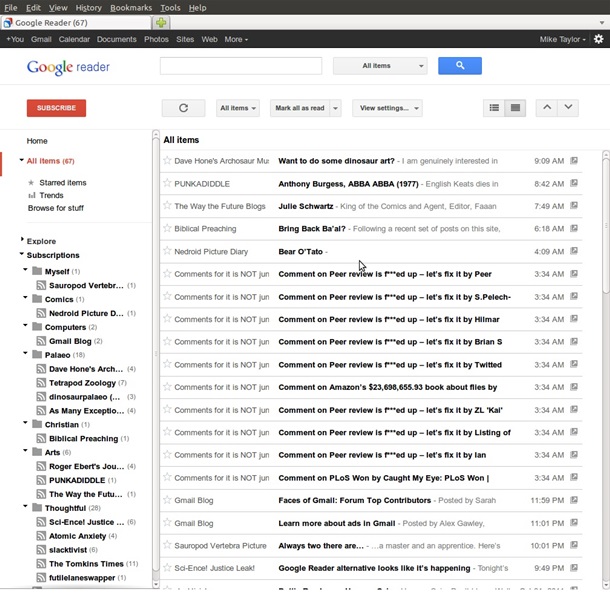This screenshot has width=610, height=596.
Task: Go to next item arrow
Action: (568, 108)
